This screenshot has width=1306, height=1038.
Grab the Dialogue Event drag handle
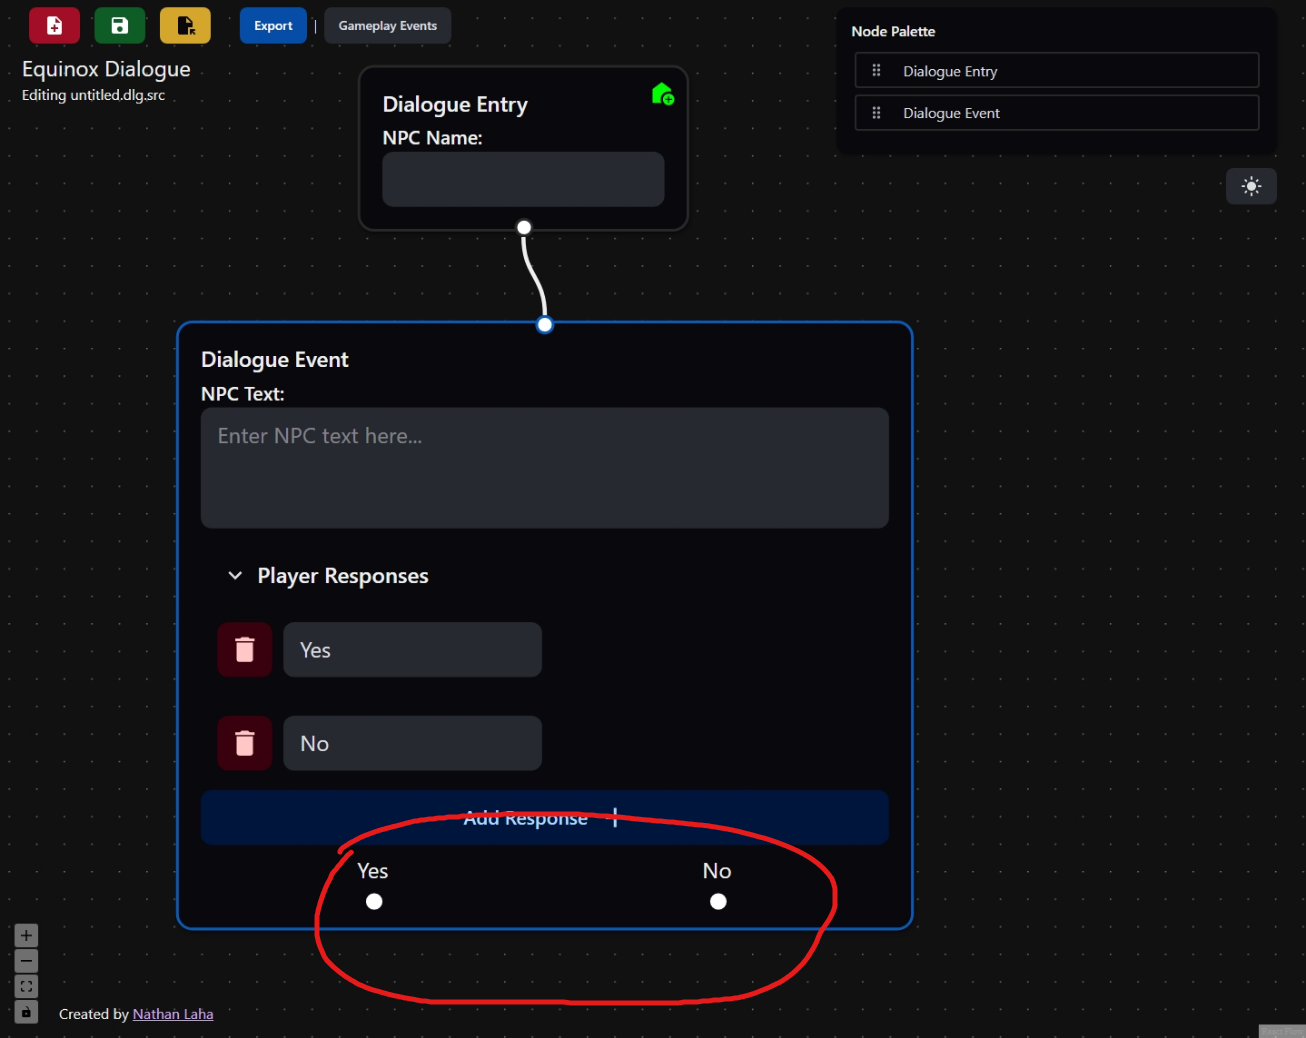tap(875, 112)
